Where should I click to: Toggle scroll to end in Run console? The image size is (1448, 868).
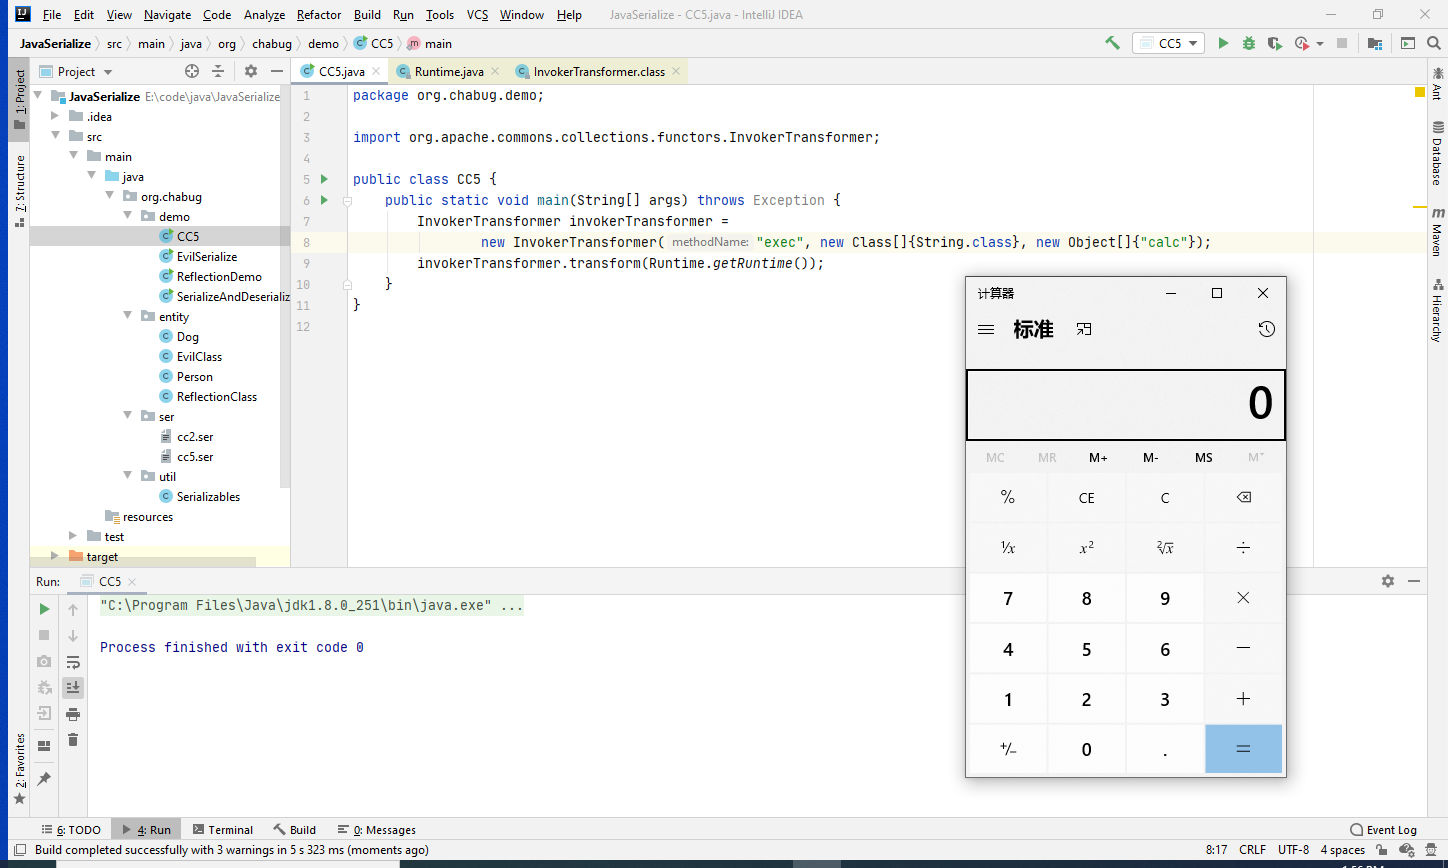(73, 687)
